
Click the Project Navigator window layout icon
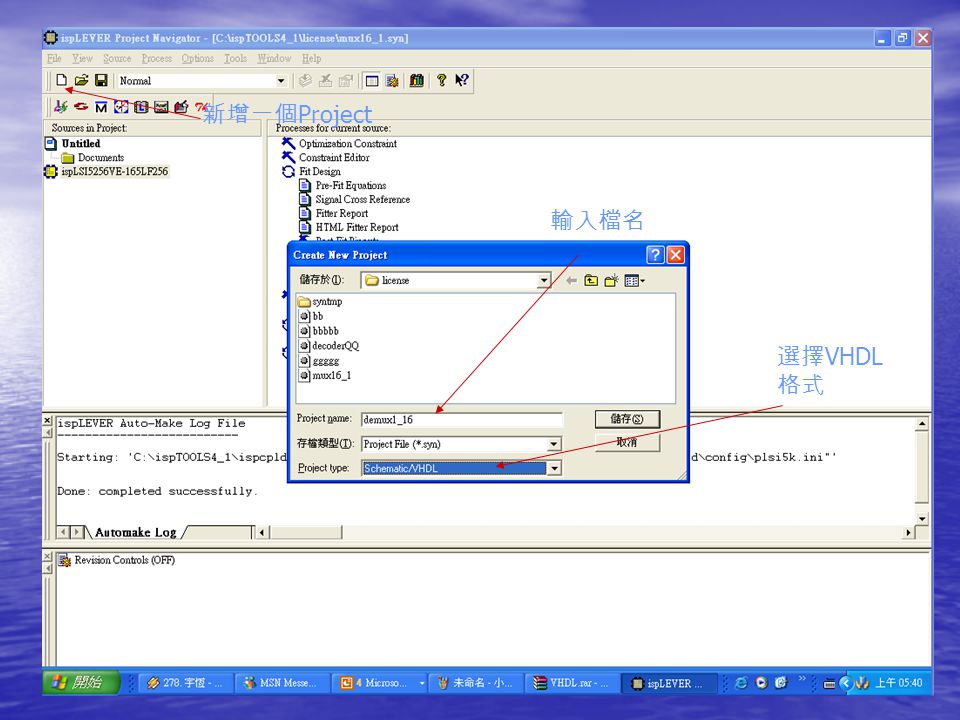tap(372, 81)
